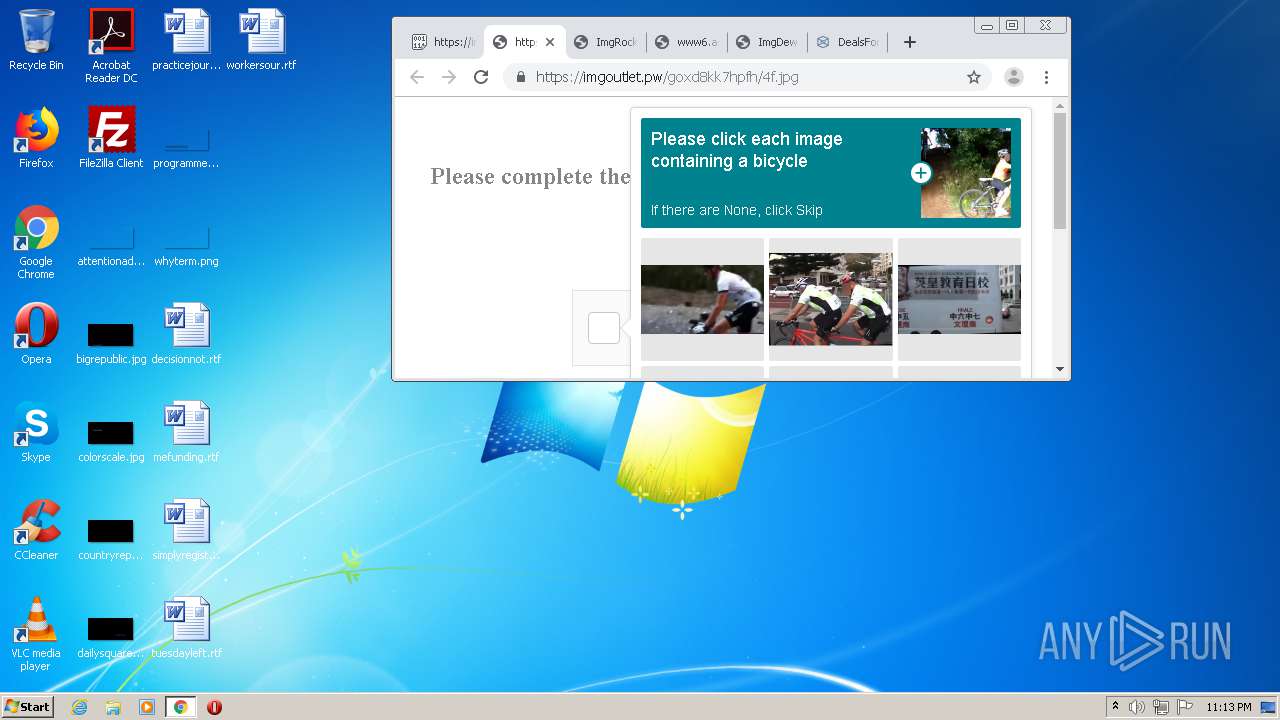
Task: Open Chrome's three-dot menu
Action: pos(1046,77)
